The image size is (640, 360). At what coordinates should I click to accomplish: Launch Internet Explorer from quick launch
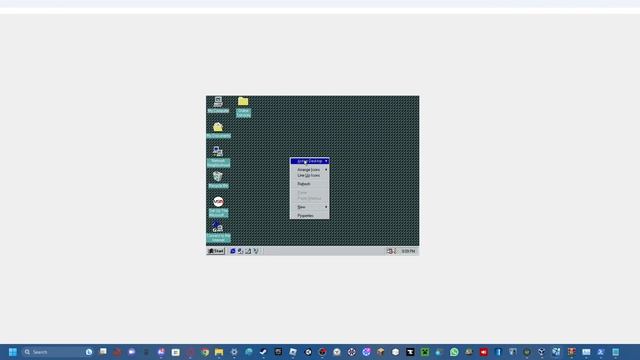(233, 251)
